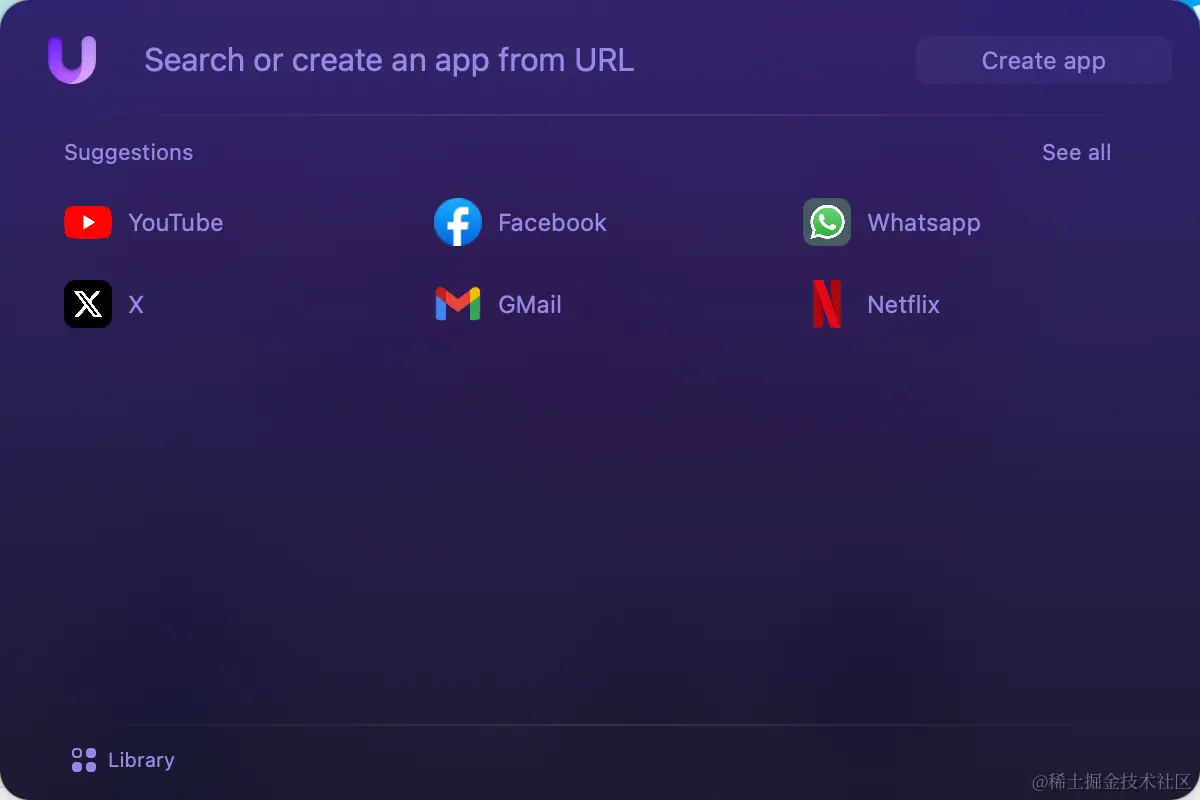Open Library label at bottom
The image size is (1200, 800).
click(x=141, y=760)
